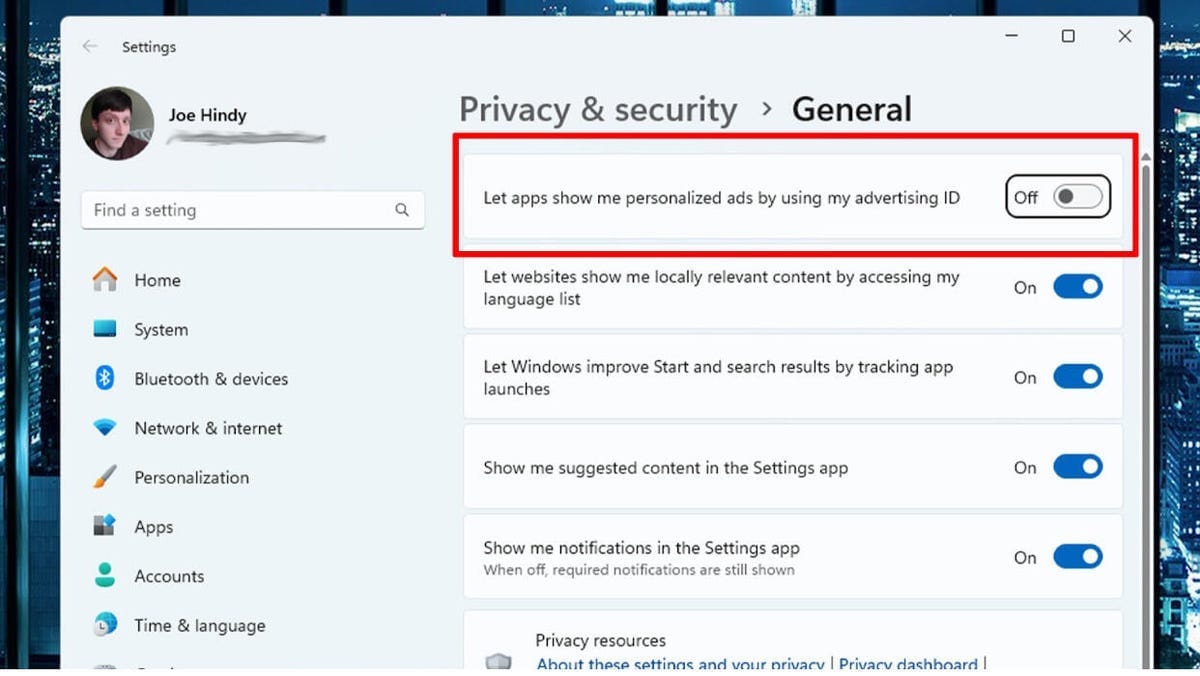Turn on the personalized ads advertising ID toggle
Viewport: 1200px width, 676px height.
[1078, 197]
